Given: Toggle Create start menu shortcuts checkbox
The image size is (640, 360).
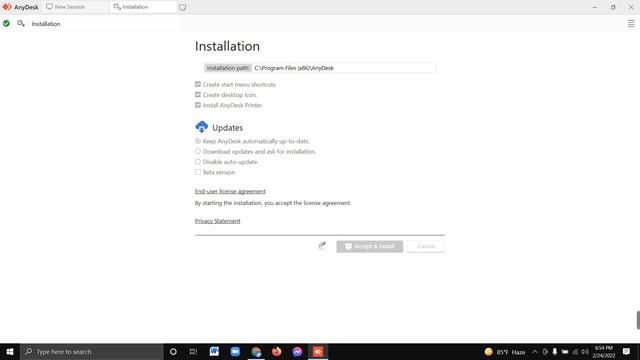Looking at the screenshot, I should (198, 84).
